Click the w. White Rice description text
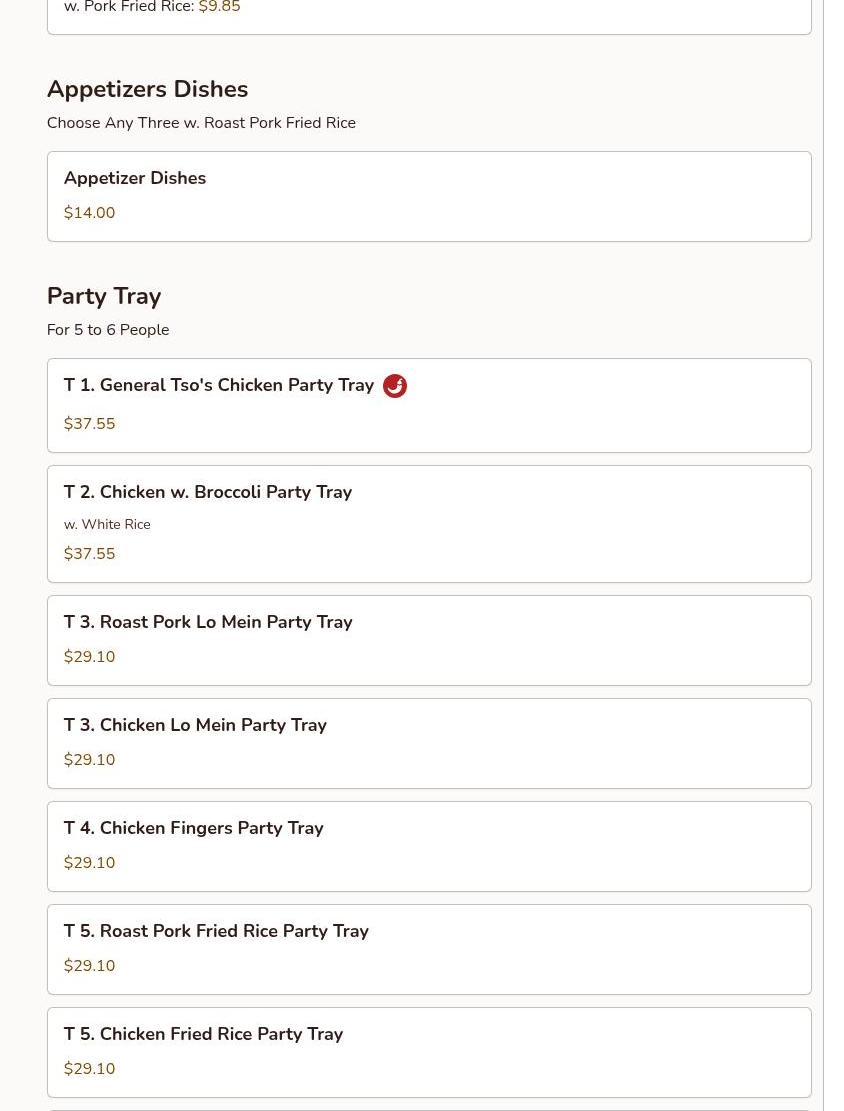 (107, 524)
